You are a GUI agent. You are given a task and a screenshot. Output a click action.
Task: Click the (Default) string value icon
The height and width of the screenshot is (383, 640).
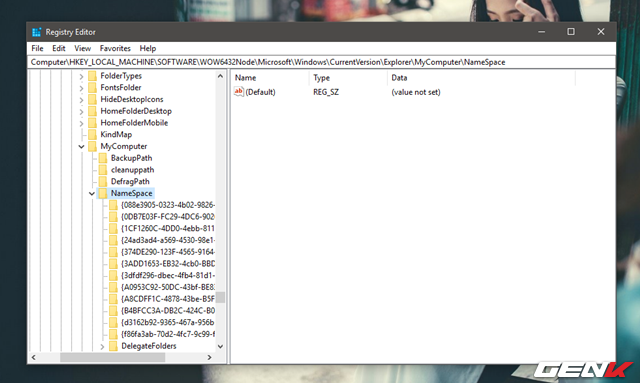pos(239,92)
